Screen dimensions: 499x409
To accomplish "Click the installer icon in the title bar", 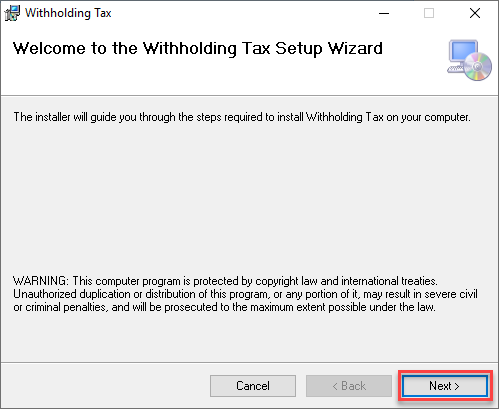I will (x=12, y=13).
